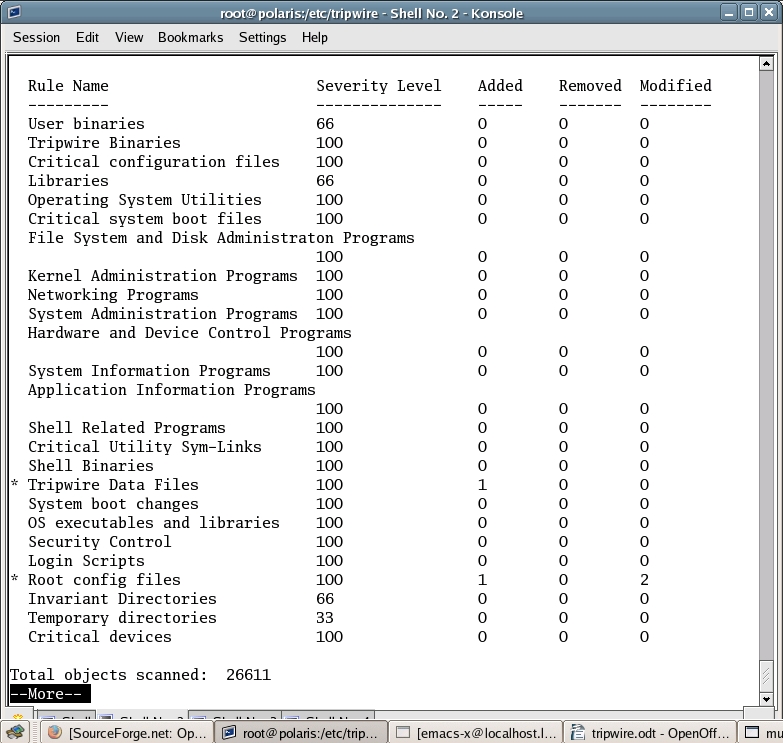
Task: Open the Session menu
Action: pyautogui.click(x=36, y=37)
